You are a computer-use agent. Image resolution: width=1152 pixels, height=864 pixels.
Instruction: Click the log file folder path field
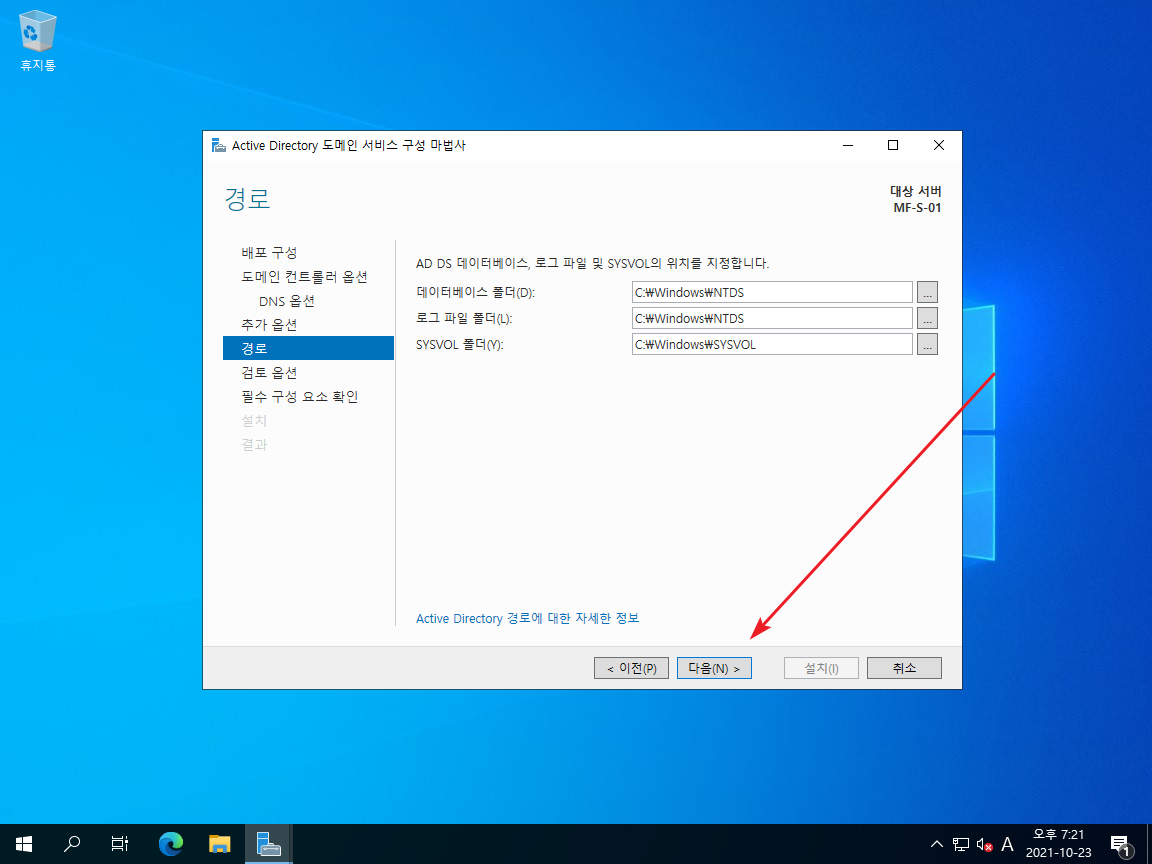(772, 318)
